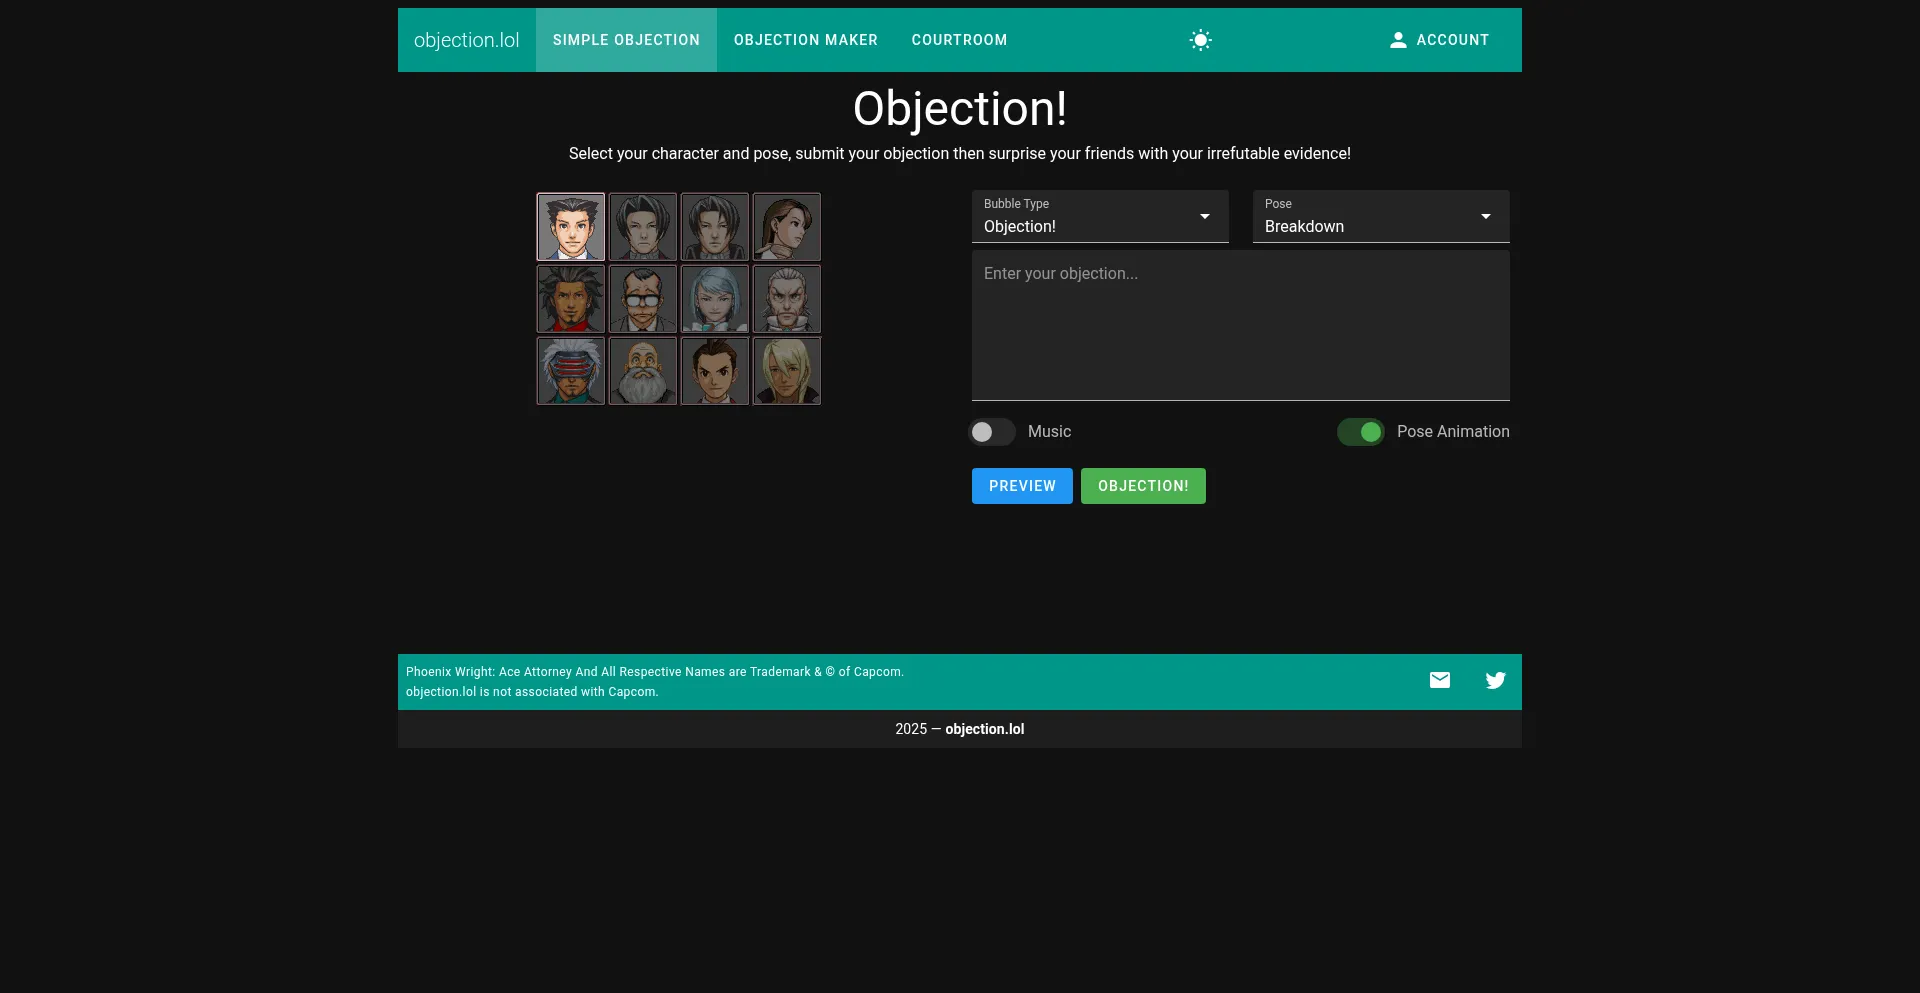The image size is (1920, 993).
Task: Select the Mia Fey character portrait
Action: 787,227
